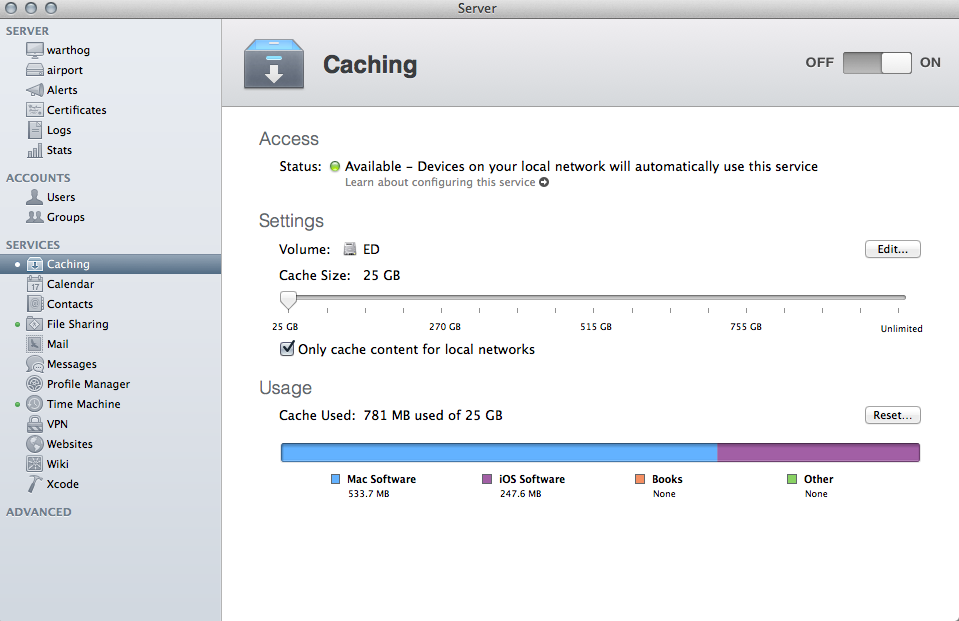This screenshot has width=959, height=621.
Task: Click the Profile Manager gear icon
Action: 34,384
